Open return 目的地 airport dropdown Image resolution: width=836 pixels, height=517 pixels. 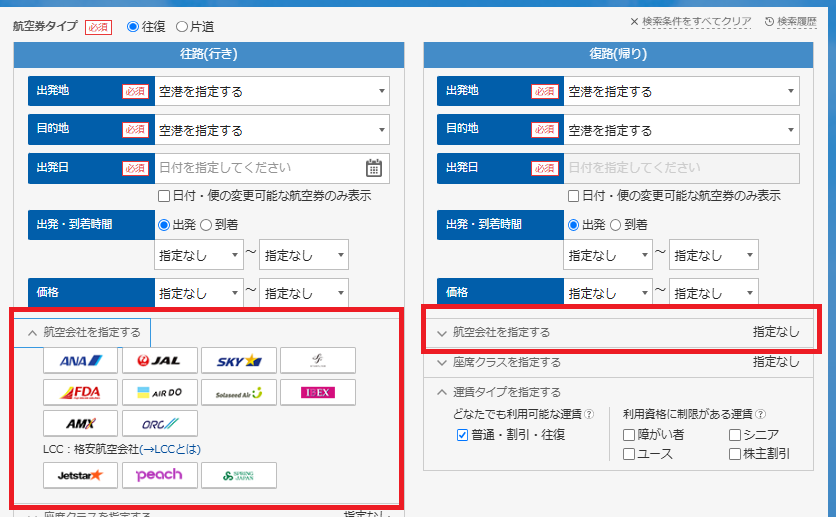click(682, 130)
